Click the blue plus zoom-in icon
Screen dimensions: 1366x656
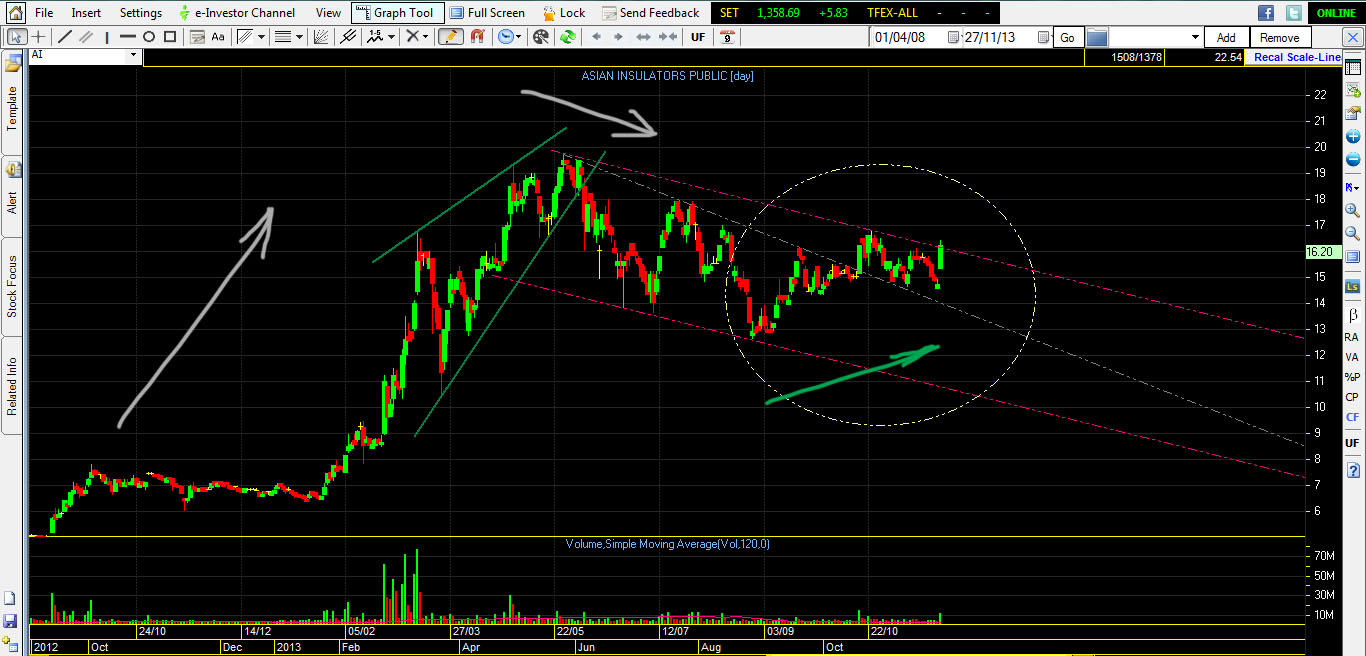tap(1352, 136)
